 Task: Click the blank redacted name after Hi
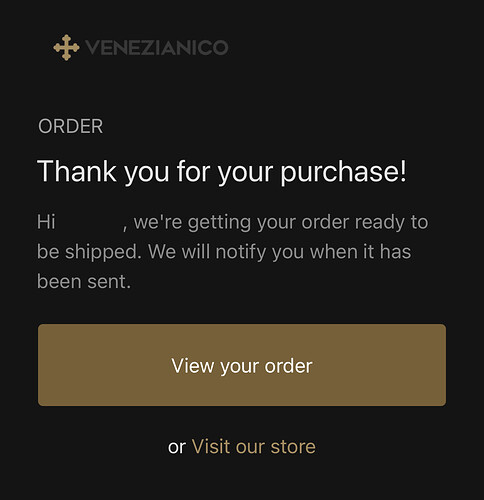coord(89,222)
